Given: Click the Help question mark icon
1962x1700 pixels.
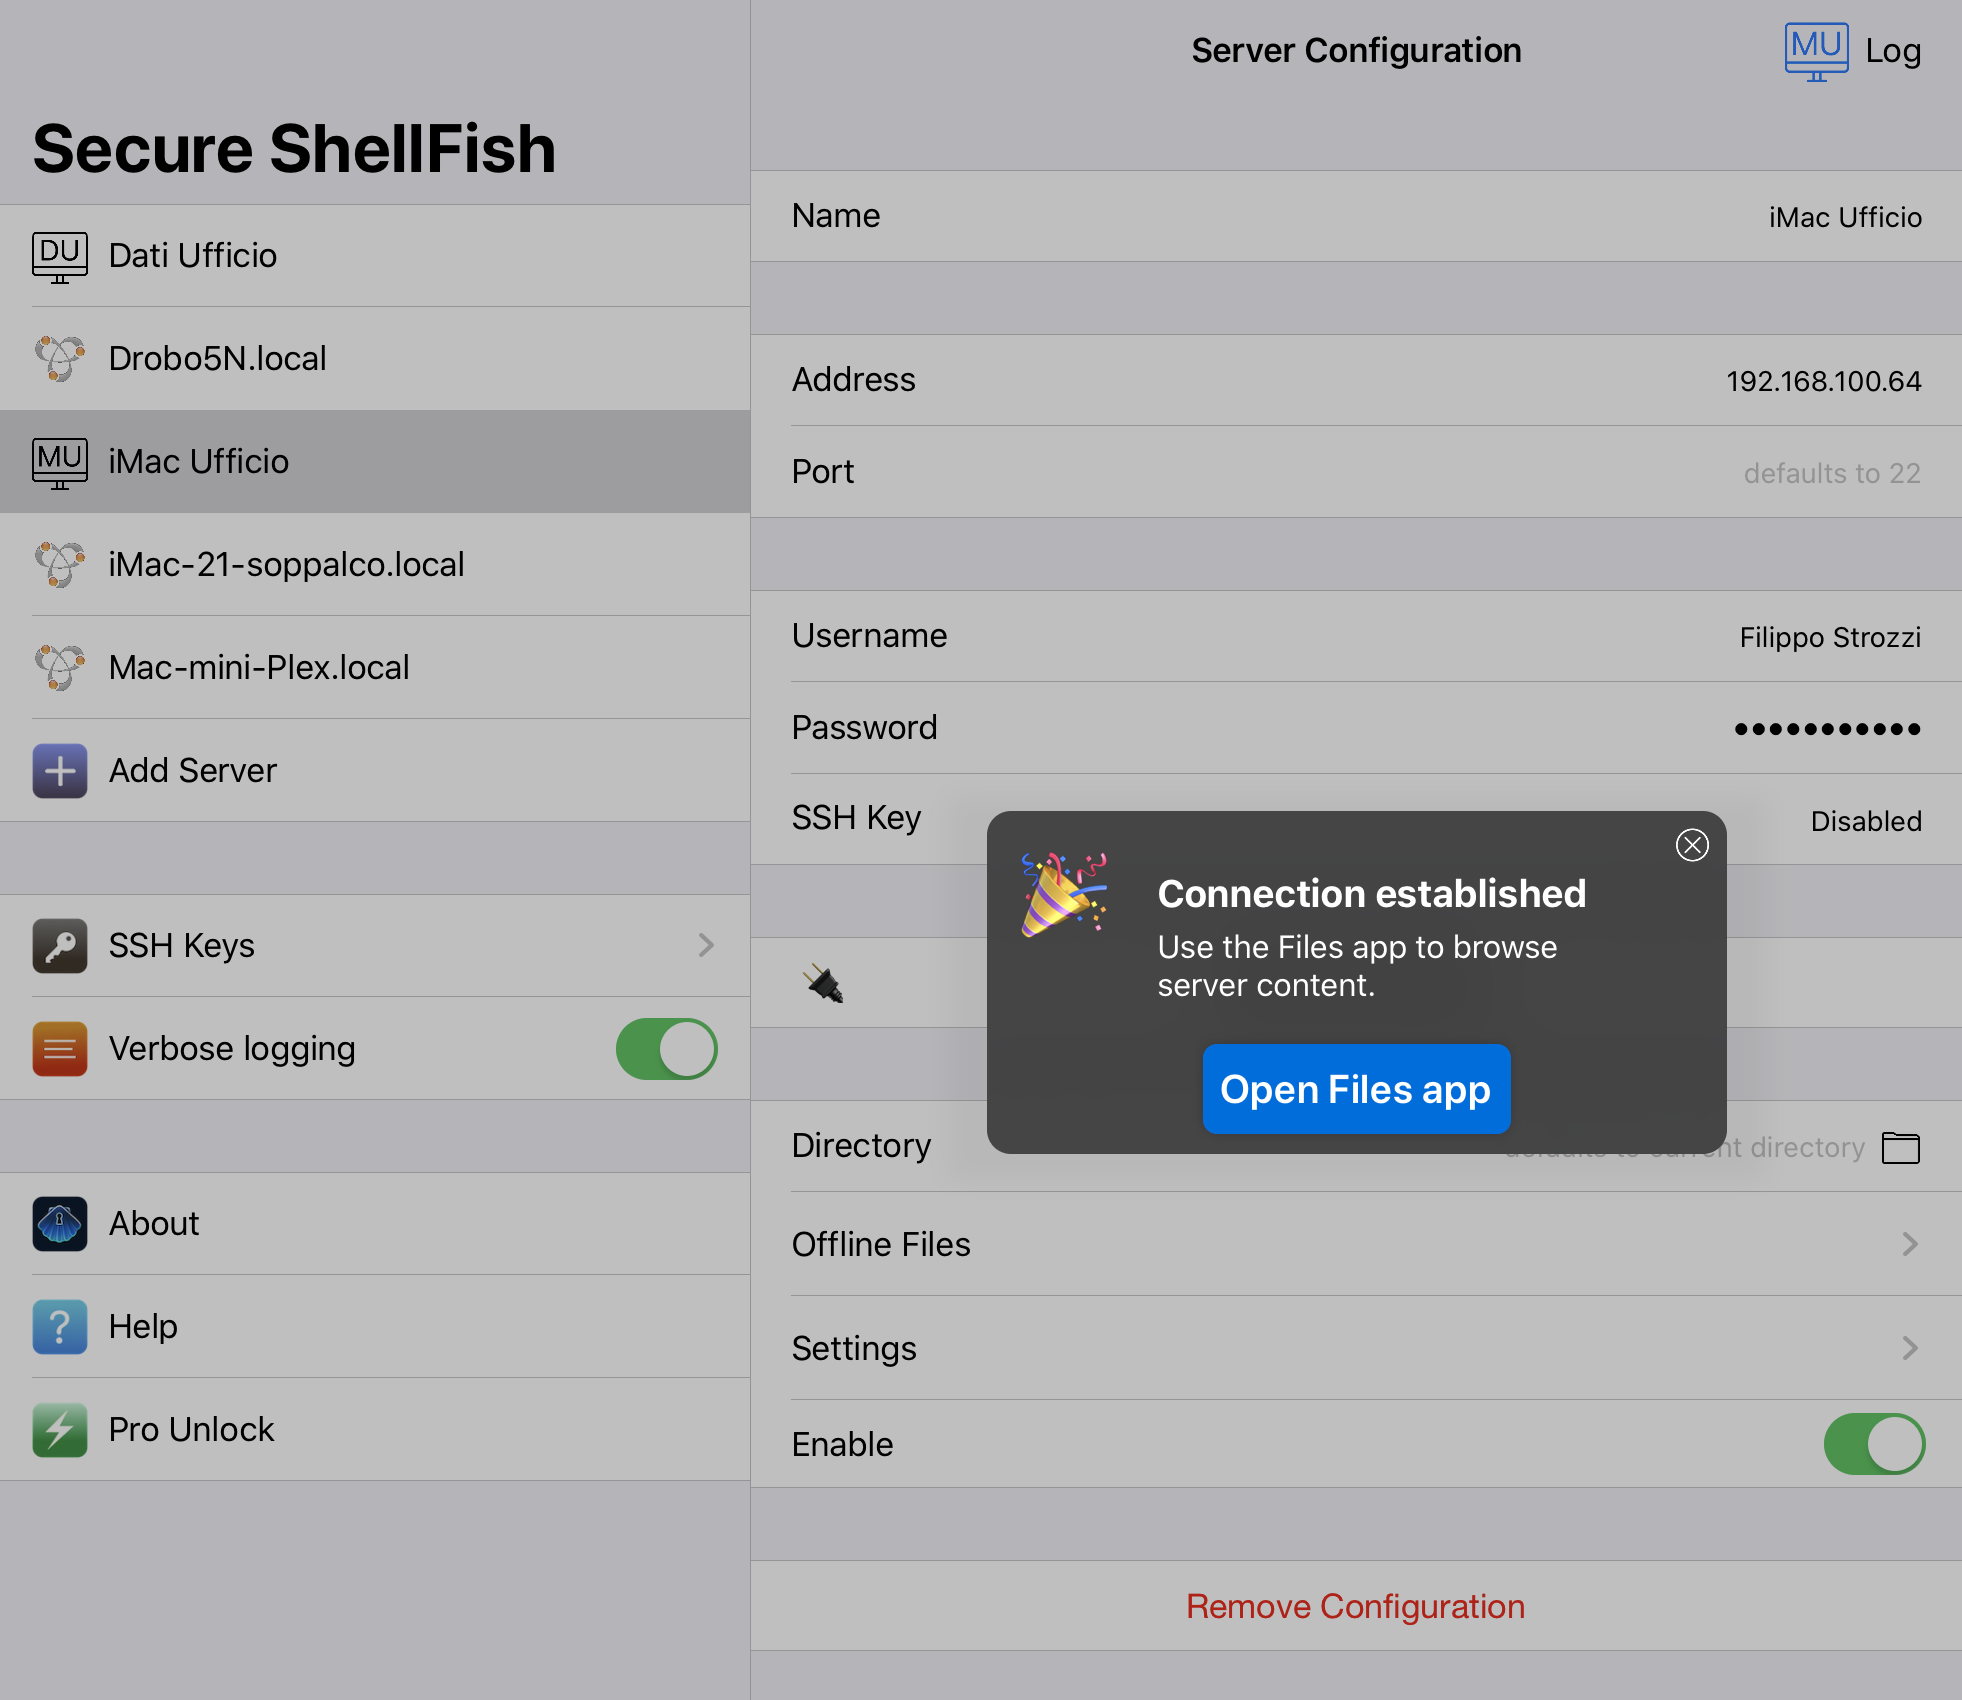Looking at the screenshot, I should pos(60,1327).
